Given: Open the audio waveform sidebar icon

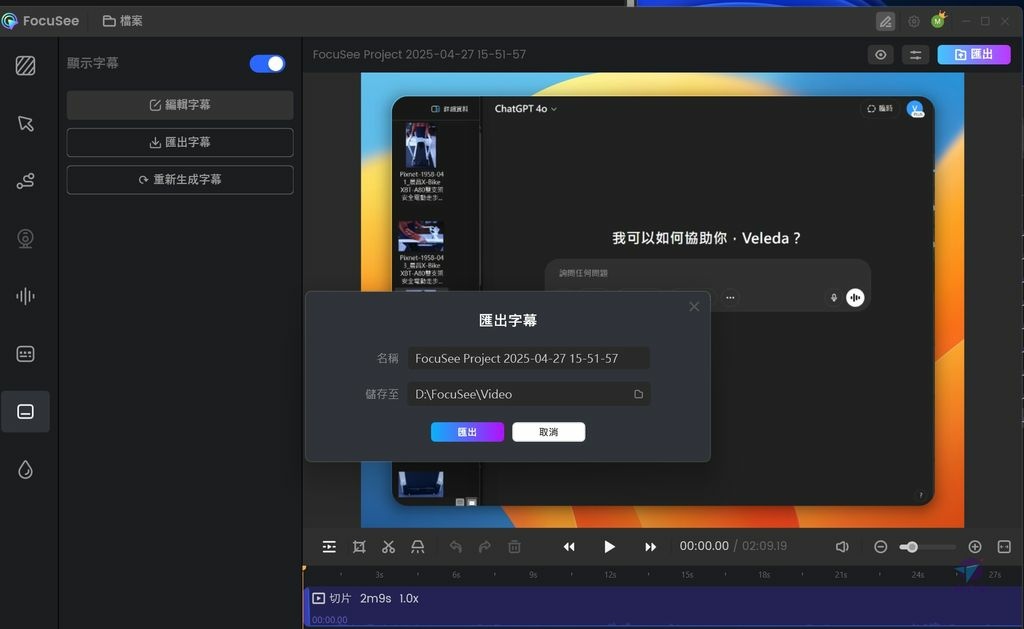Looking at the screenshot, I should click(x=25, y=296).
